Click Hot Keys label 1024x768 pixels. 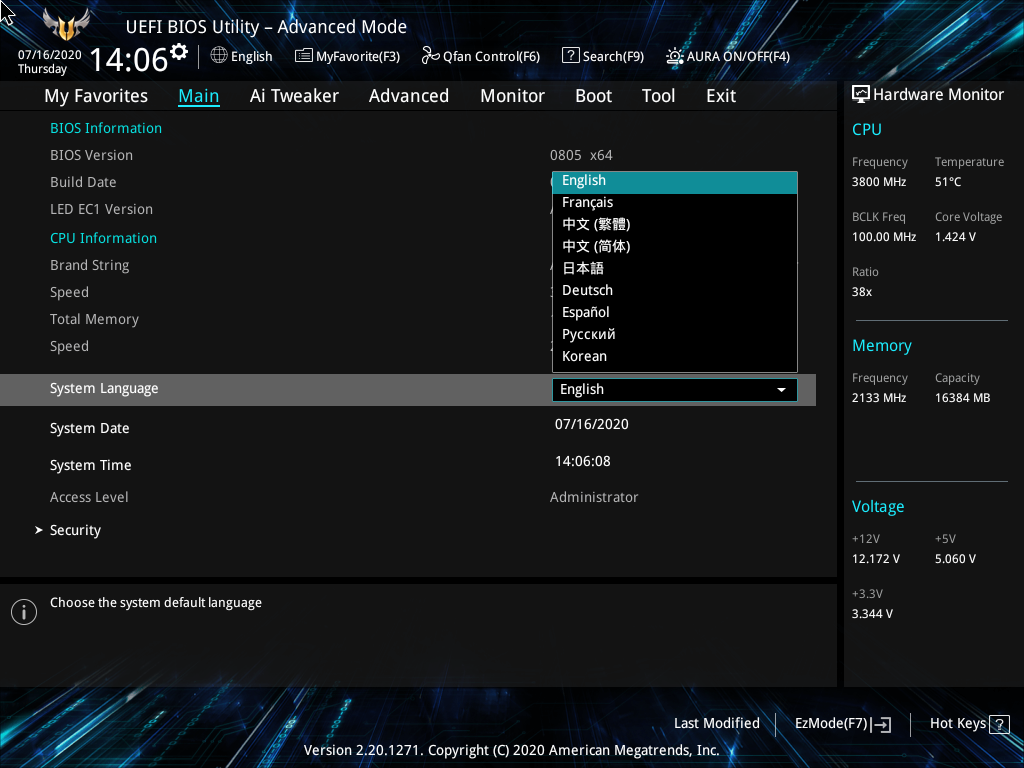click(958, 723)
